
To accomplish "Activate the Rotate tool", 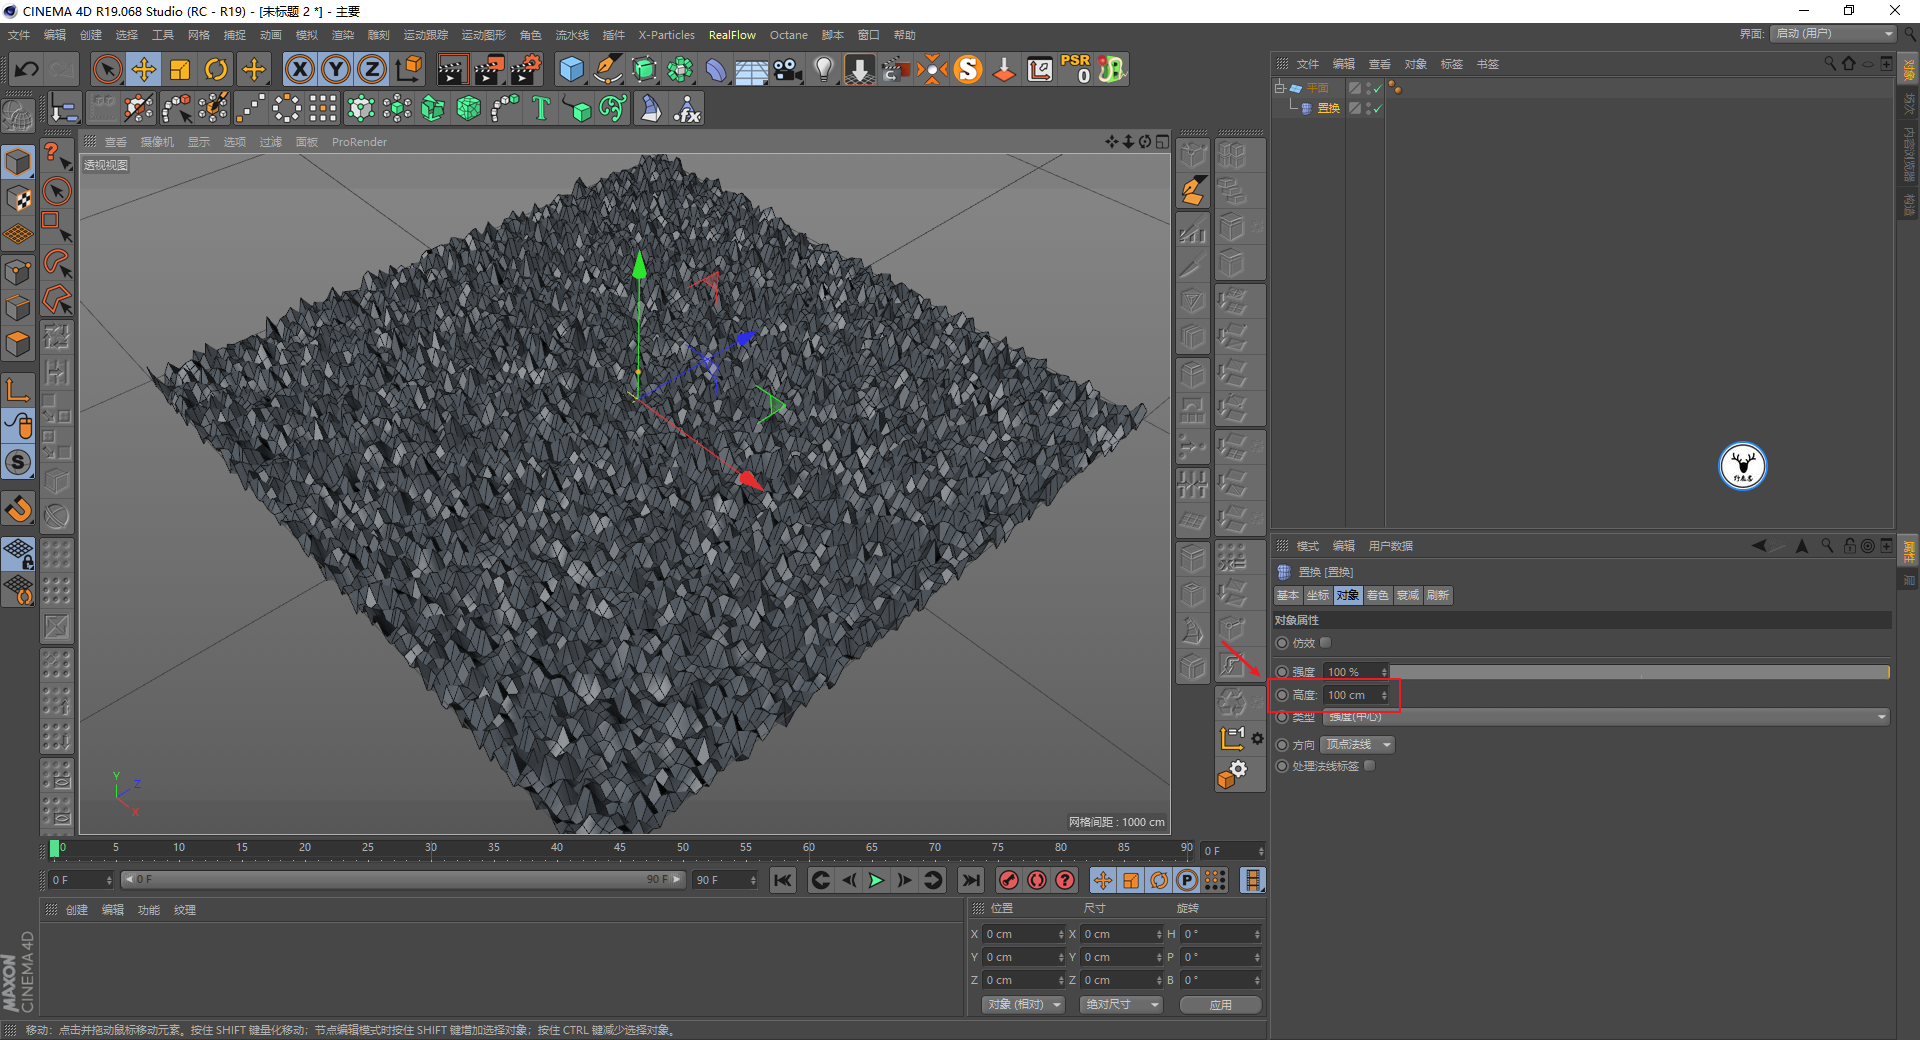I will 216,69.
